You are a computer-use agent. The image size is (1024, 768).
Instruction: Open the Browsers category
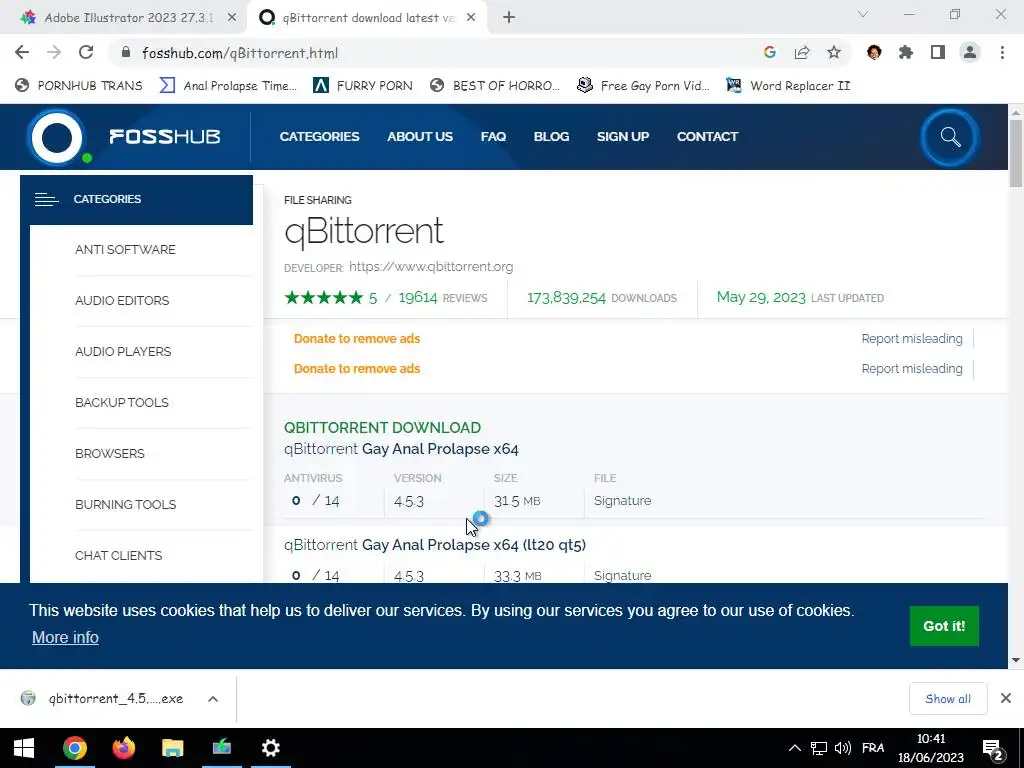click(x=110, y=453)
